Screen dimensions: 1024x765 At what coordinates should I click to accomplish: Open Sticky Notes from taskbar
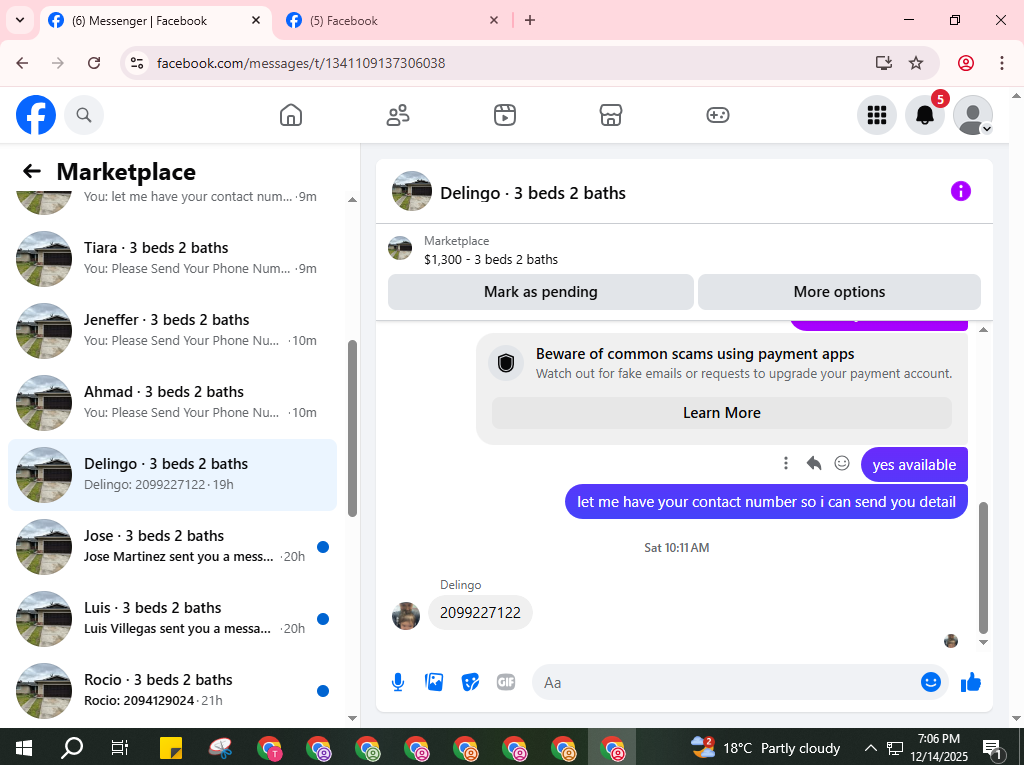pos(171,747)
